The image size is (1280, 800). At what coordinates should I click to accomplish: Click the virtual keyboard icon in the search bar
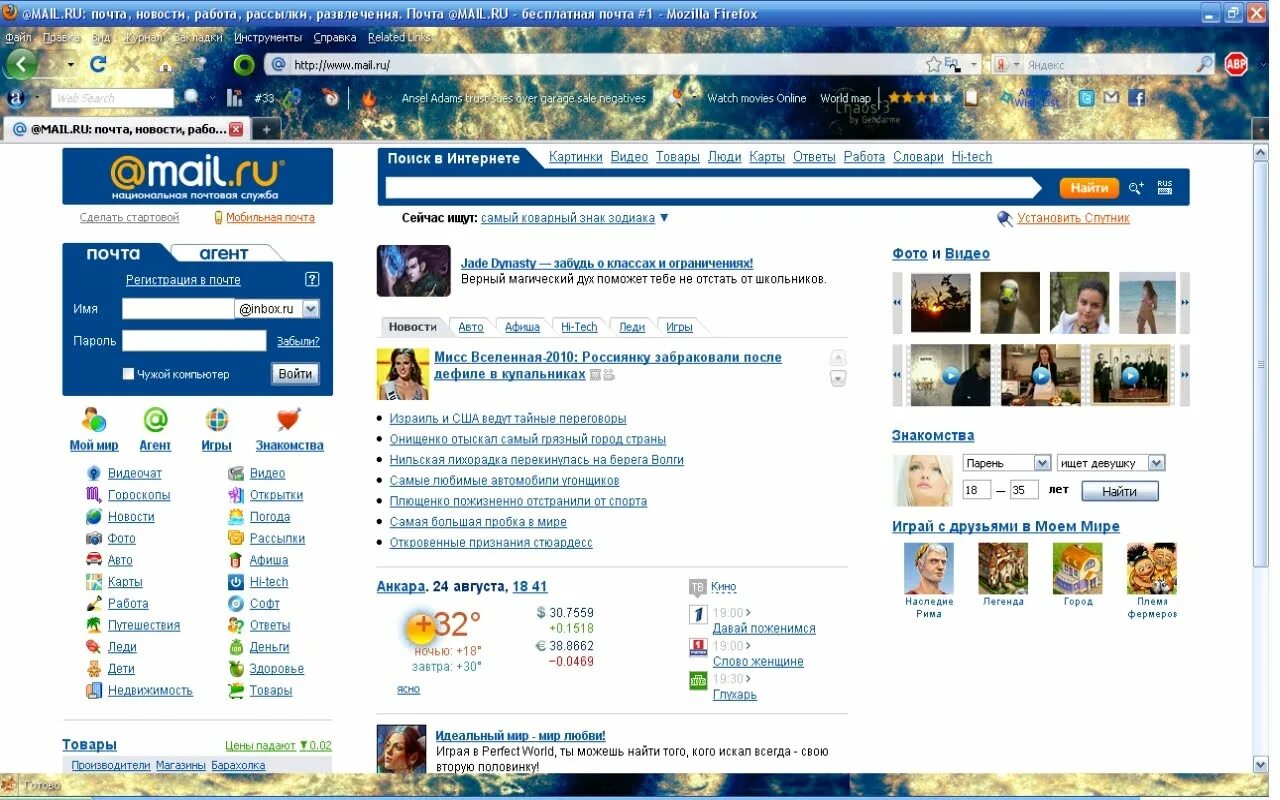tap(1165, 188)
